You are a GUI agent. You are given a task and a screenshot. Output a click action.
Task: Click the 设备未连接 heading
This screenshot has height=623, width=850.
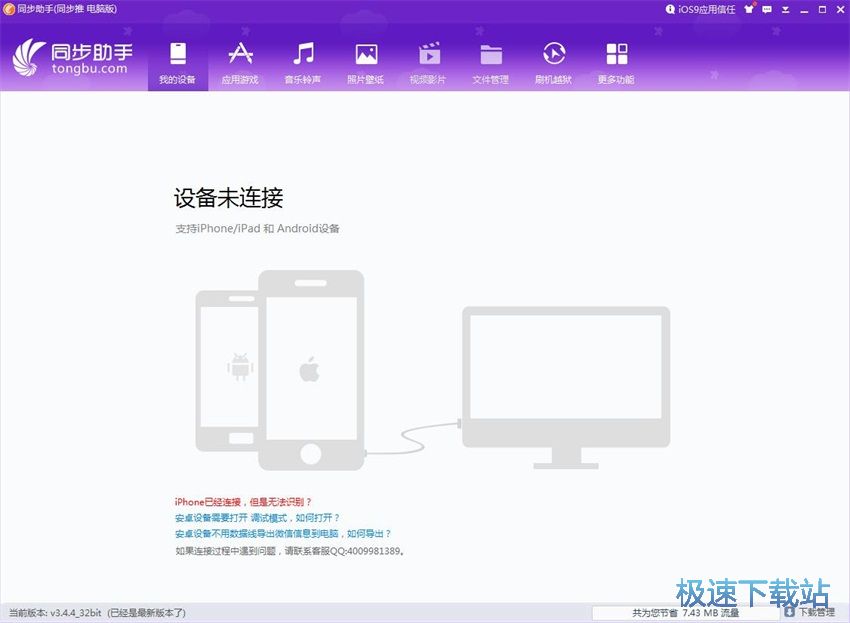(228, 198)
